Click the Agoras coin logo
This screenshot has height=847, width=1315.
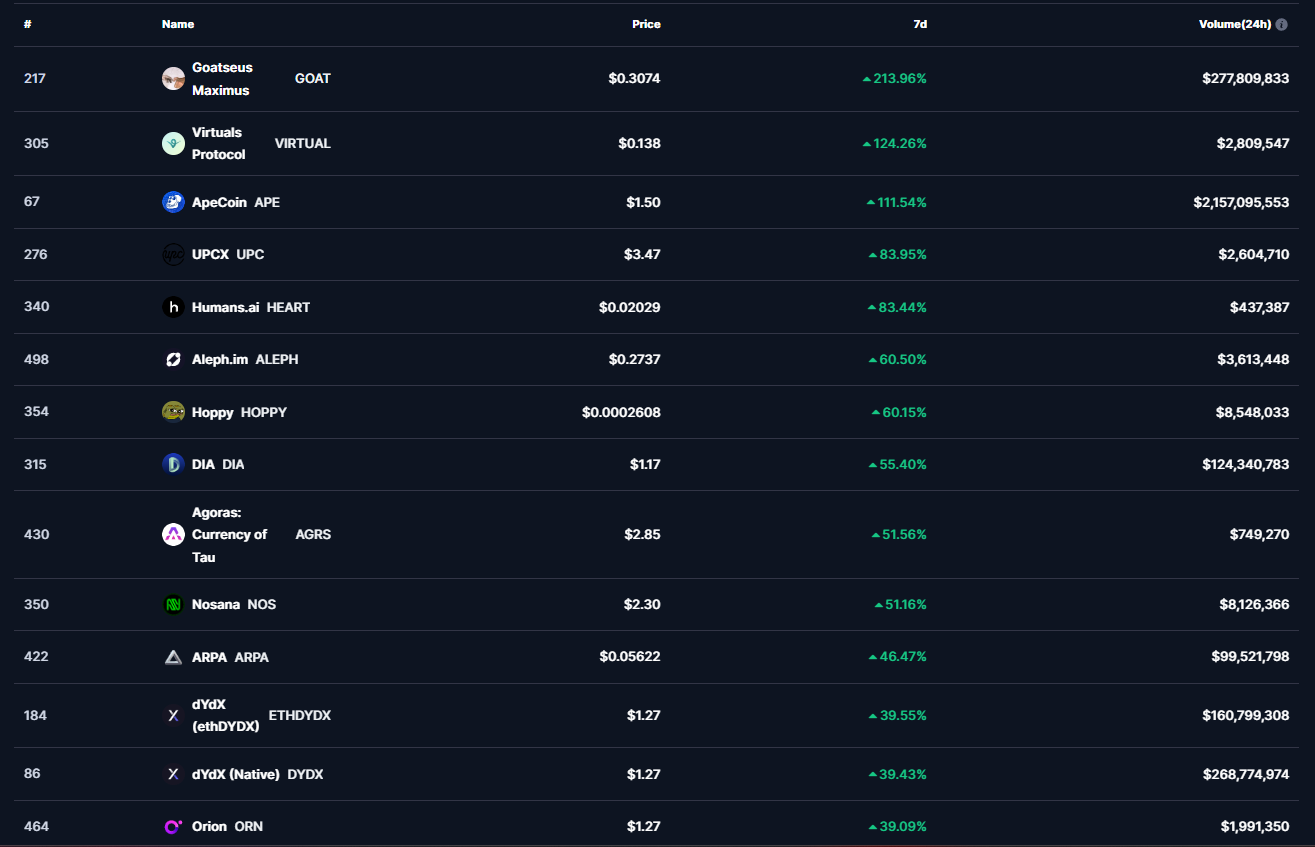(x=173, y=534)
